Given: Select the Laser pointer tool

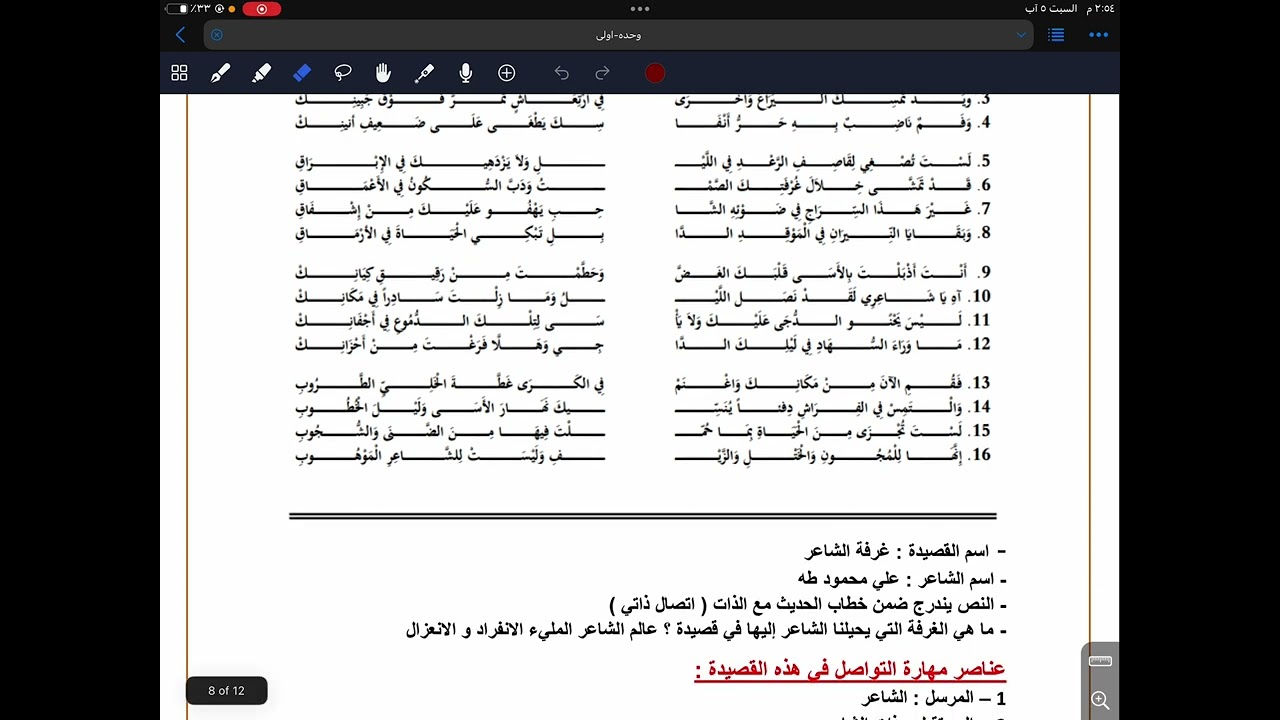Looking at the screenshot, I should point(424,73).
